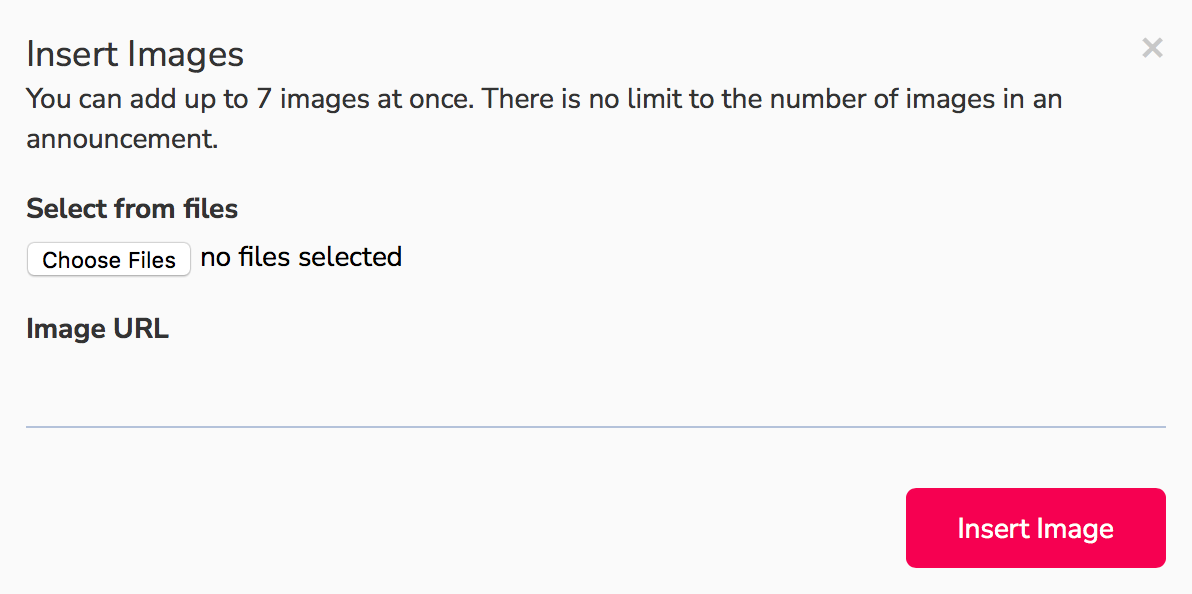
Task: Dismiss the dialog with the gray X icon
Action: coord(1152,48)
